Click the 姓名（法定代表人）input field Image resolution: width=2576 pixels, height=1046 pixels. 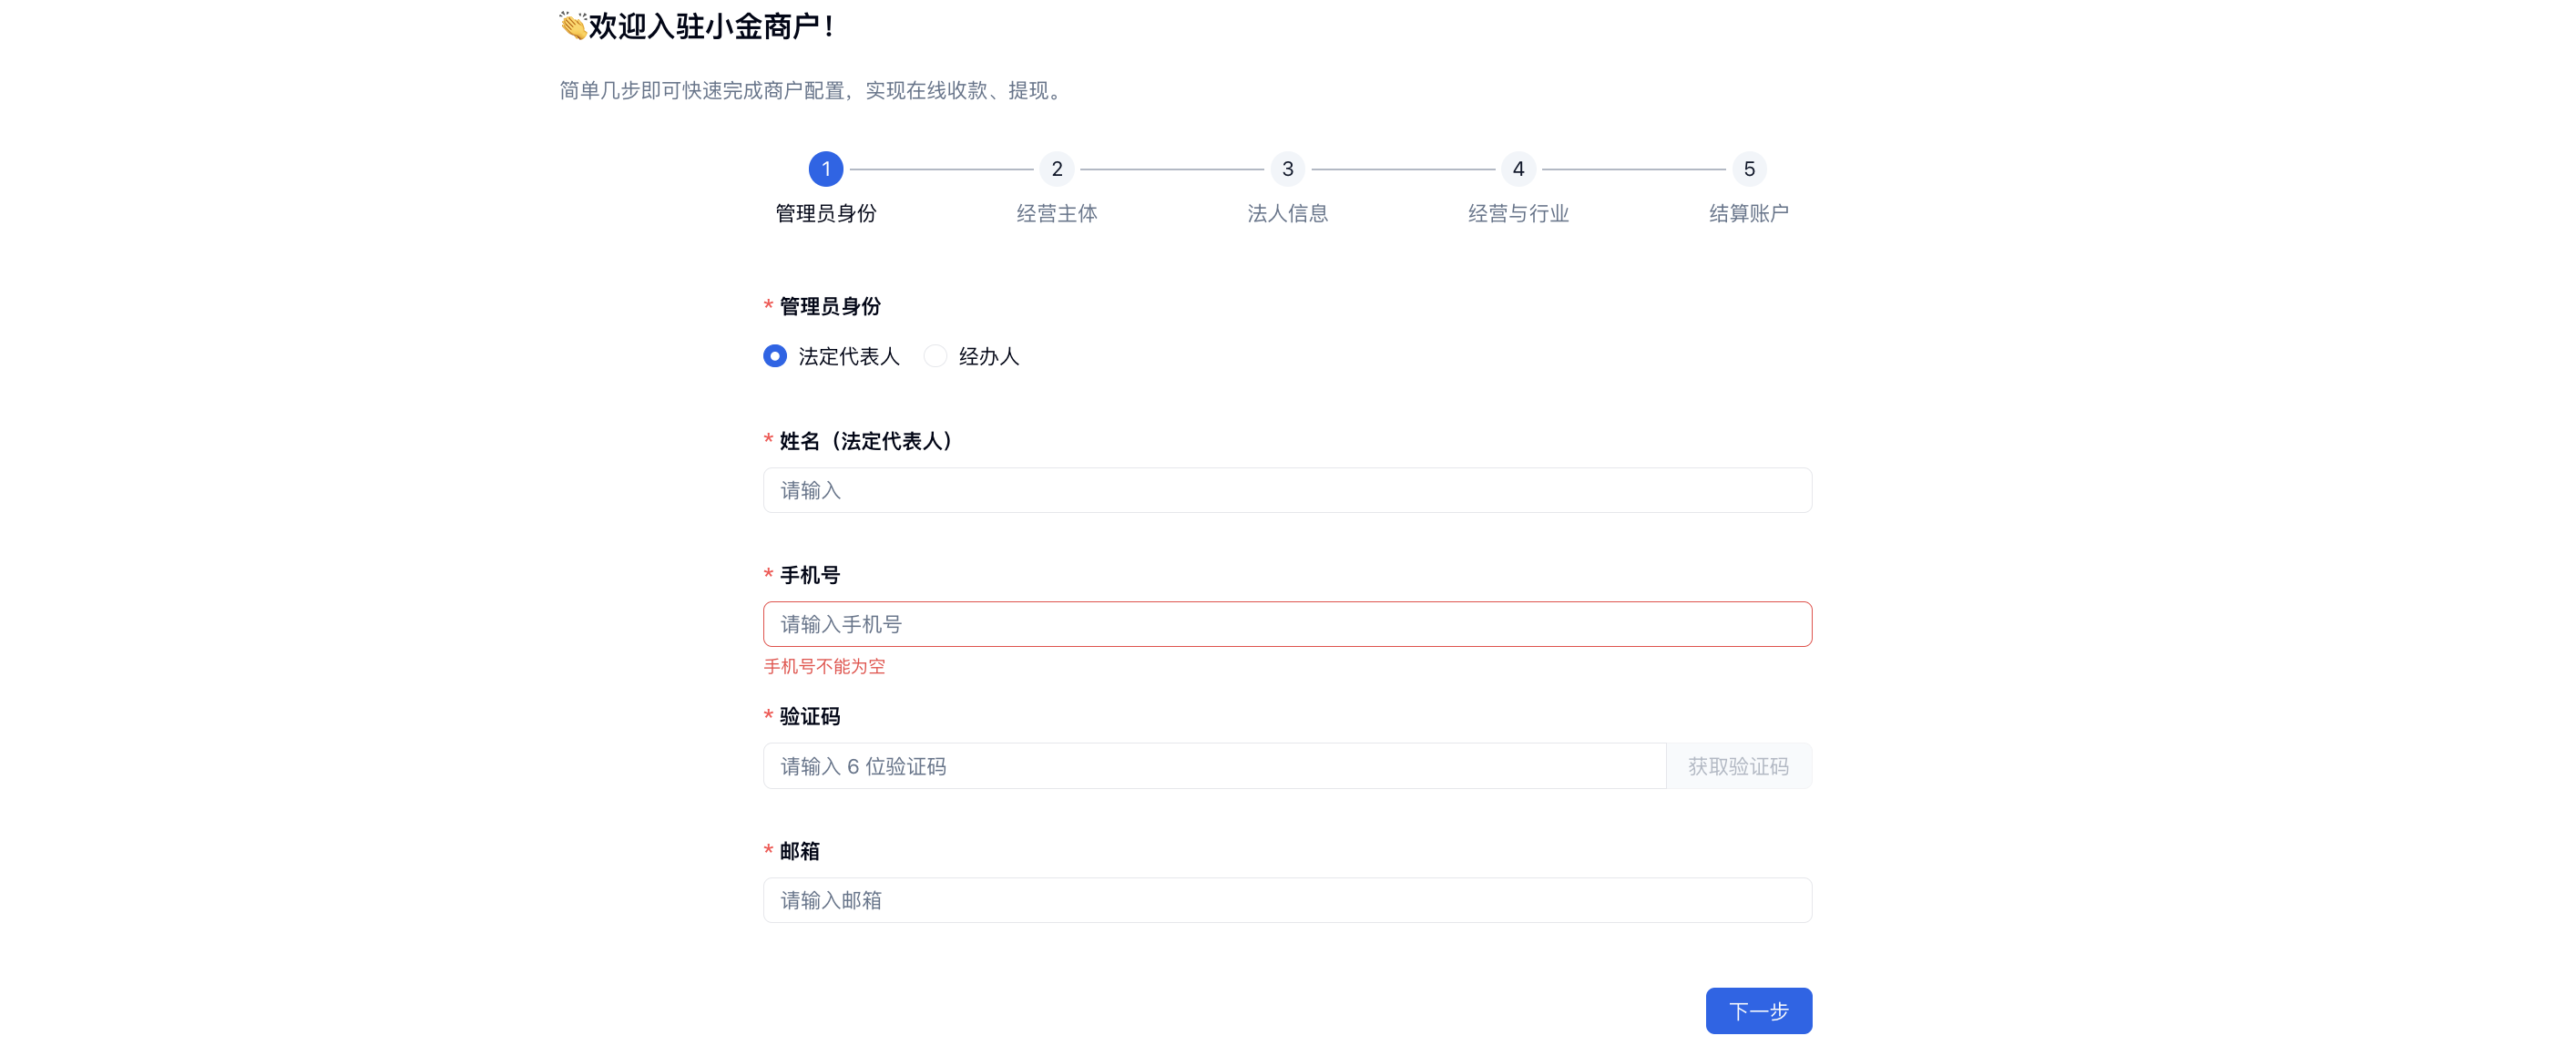pyautogui.click(x=1287, y=490)
